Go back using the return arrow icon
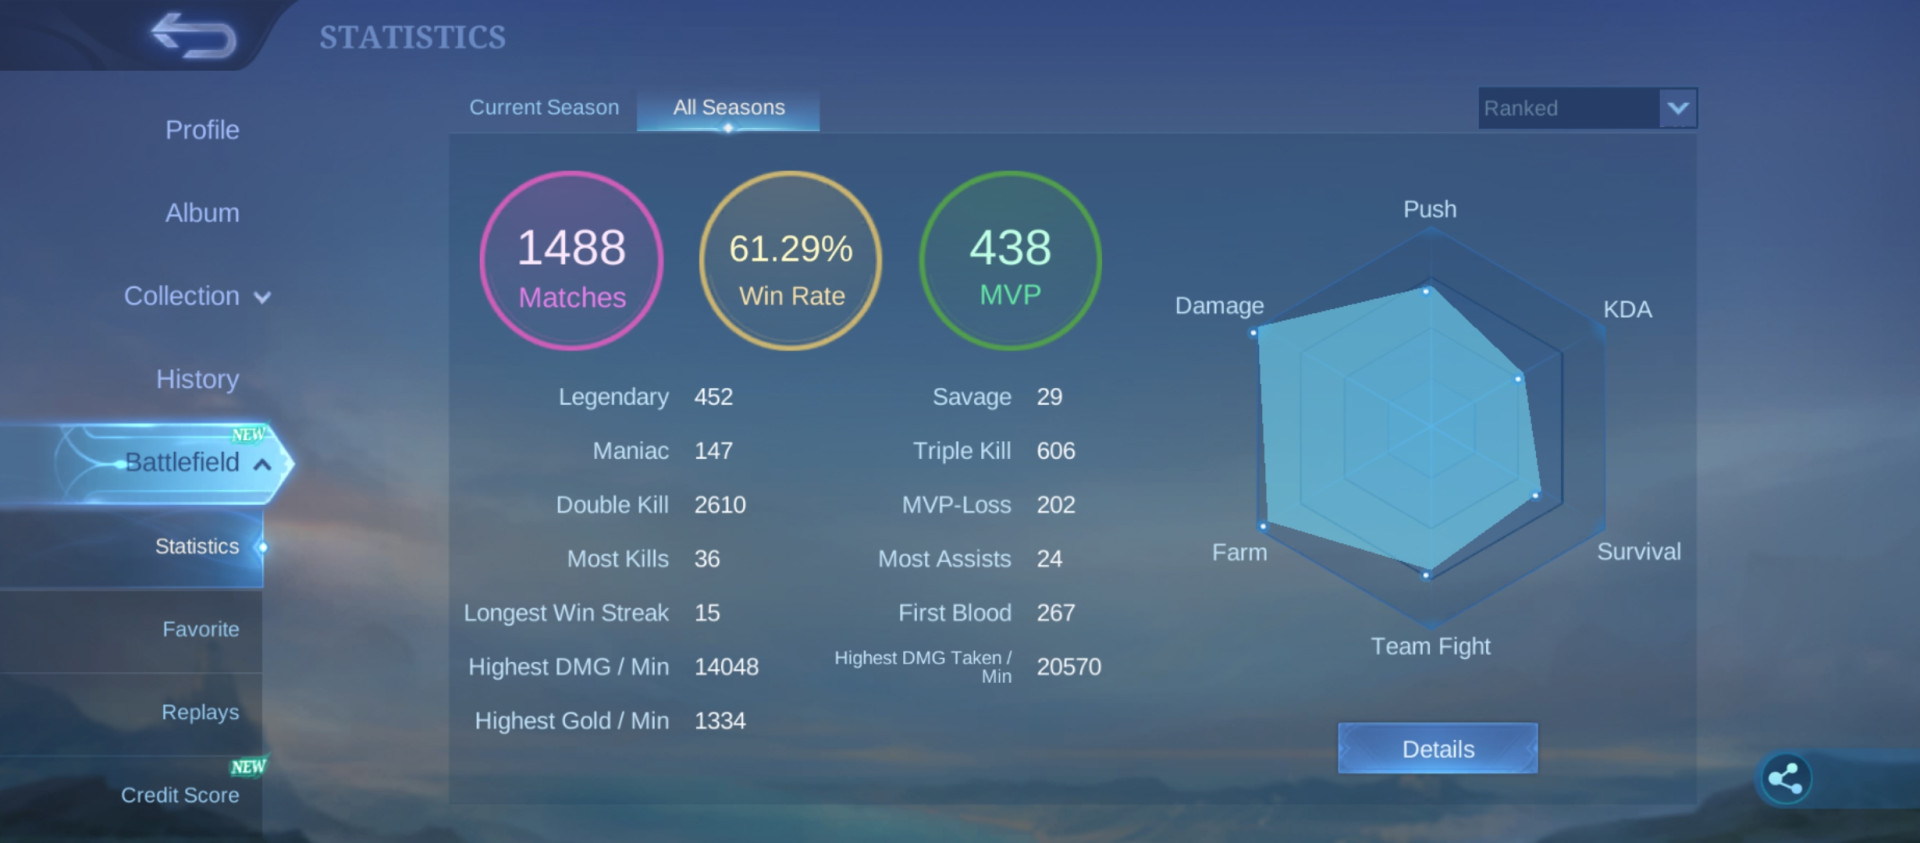This screenshot has width=1920, height=843. pos(194,35)
